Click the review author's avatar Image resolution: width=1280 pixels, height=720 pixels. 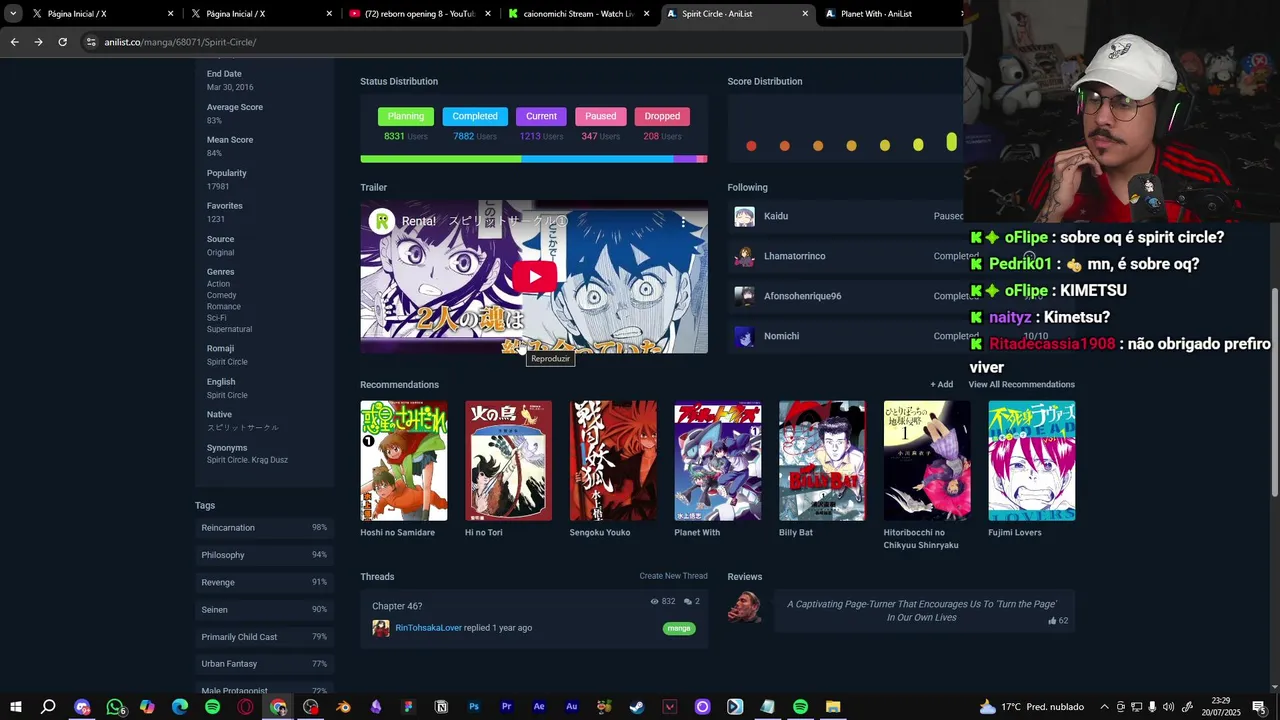744,608
